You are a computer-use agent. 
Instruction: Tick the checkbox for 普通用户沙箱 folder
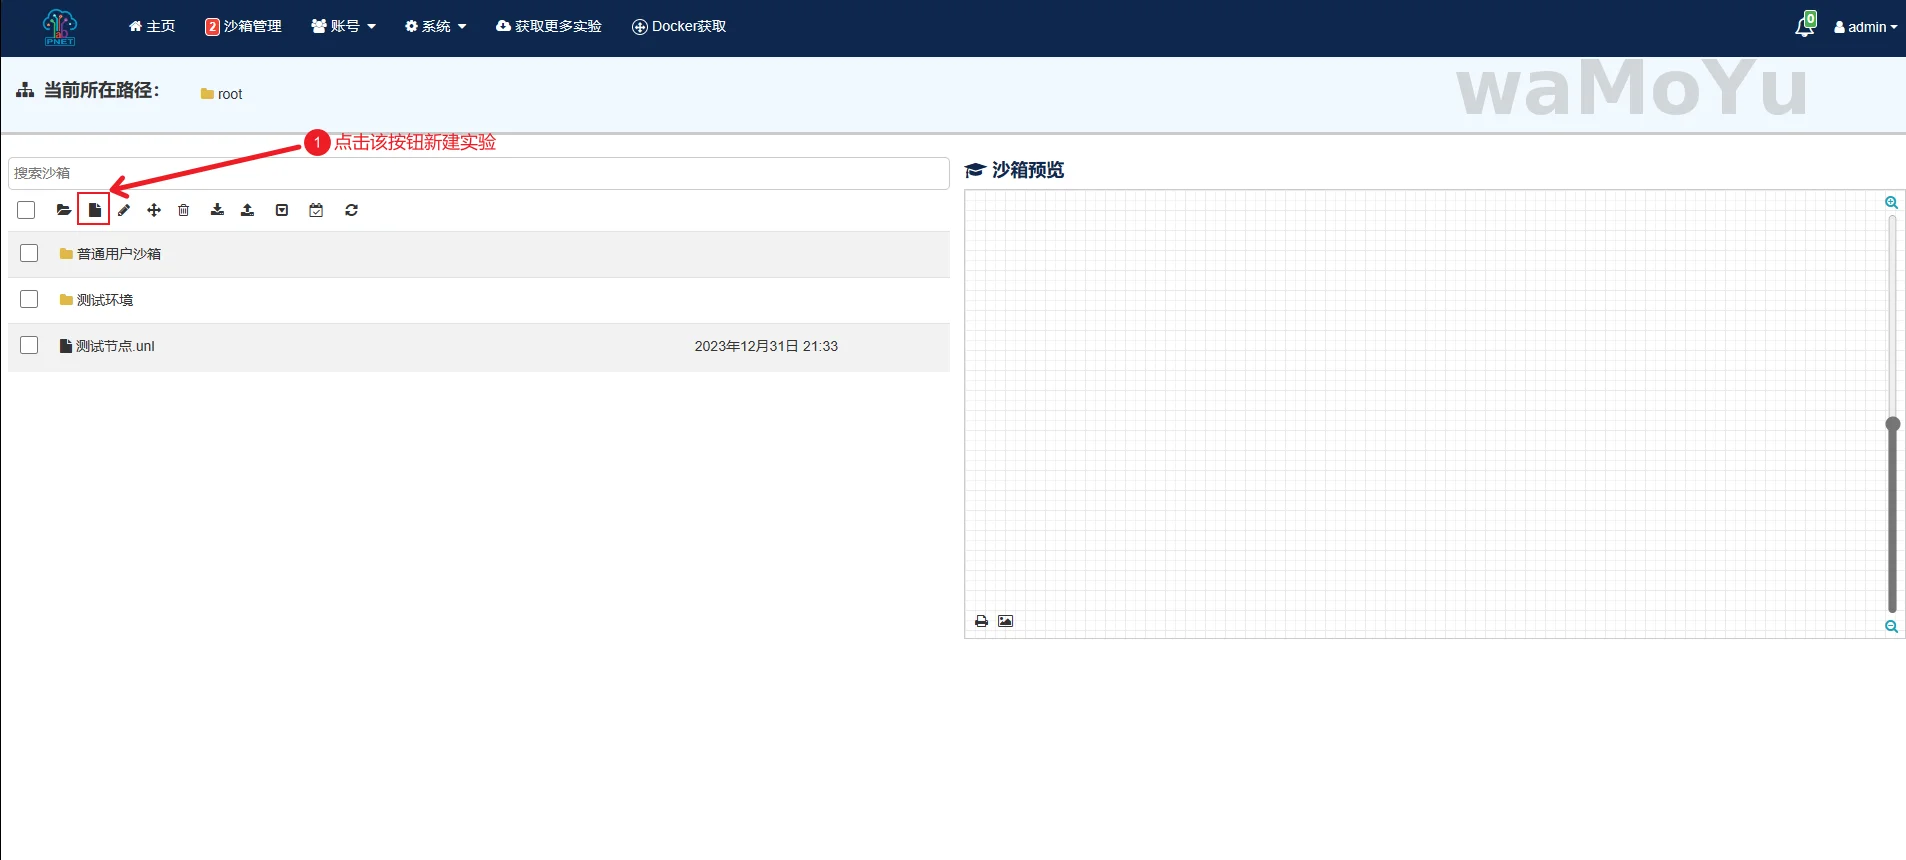(29, 254)
